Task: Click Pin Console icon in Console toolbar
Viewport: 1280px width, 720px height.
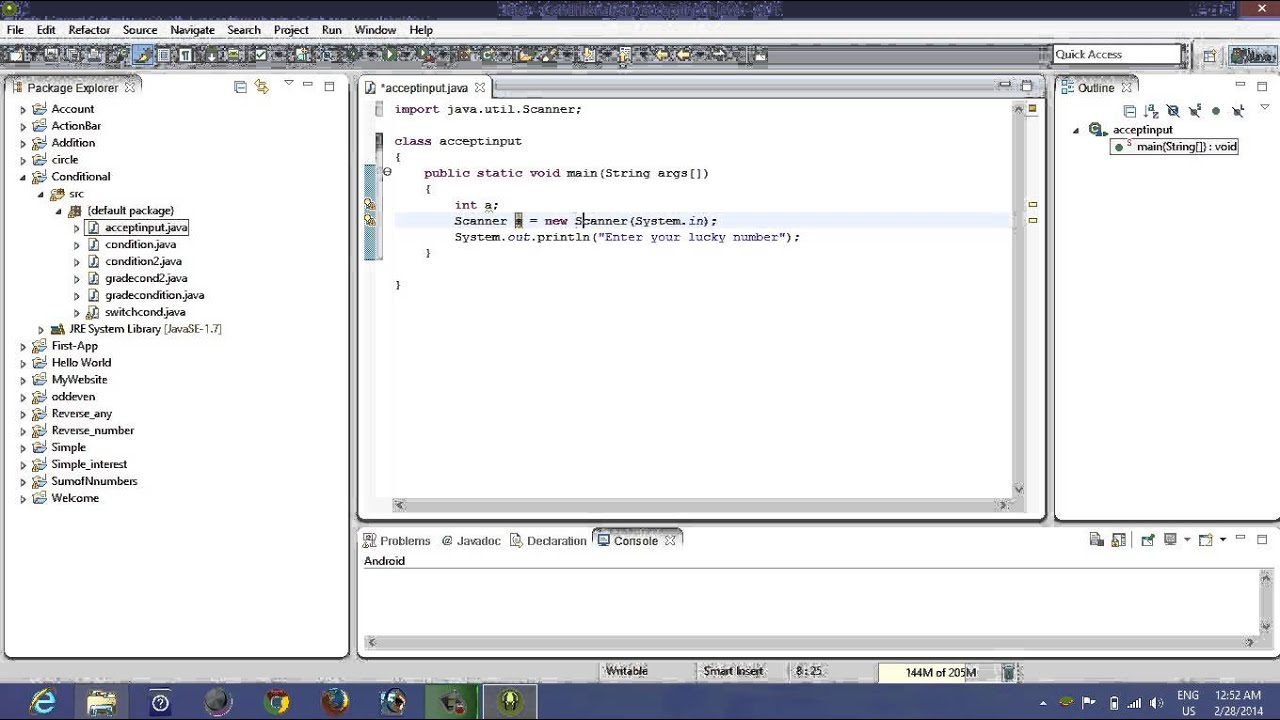Action: pyautogui.click(x=1147, y=540)
